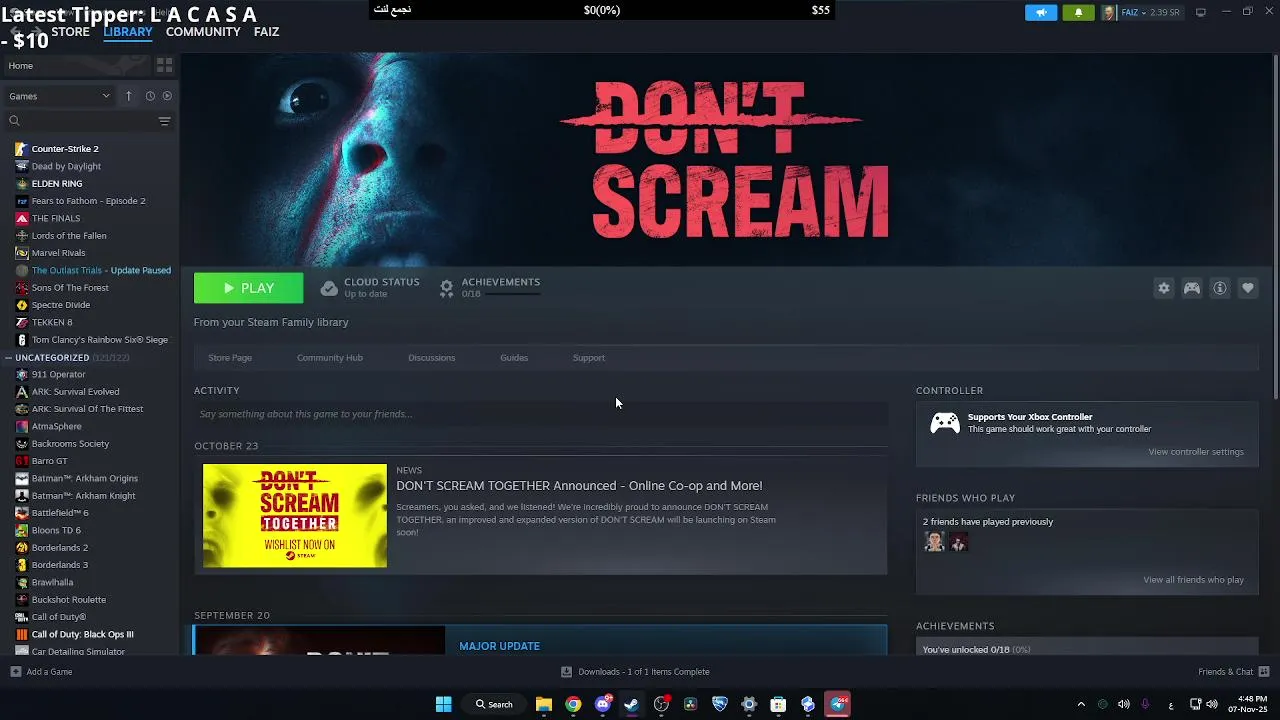The image size is (1280, 720).
Task: Open the Community Hub link
Action: click(330, 358)
